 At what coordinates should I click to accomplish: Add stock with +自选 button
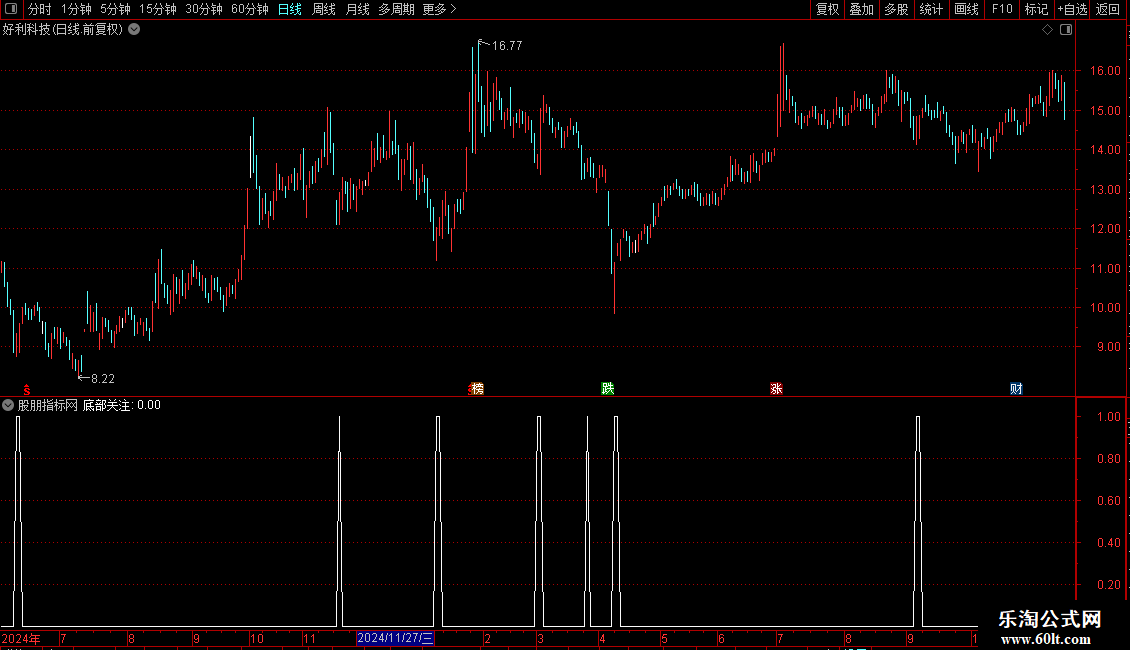pyautogui.click(x=1072, y=9)
